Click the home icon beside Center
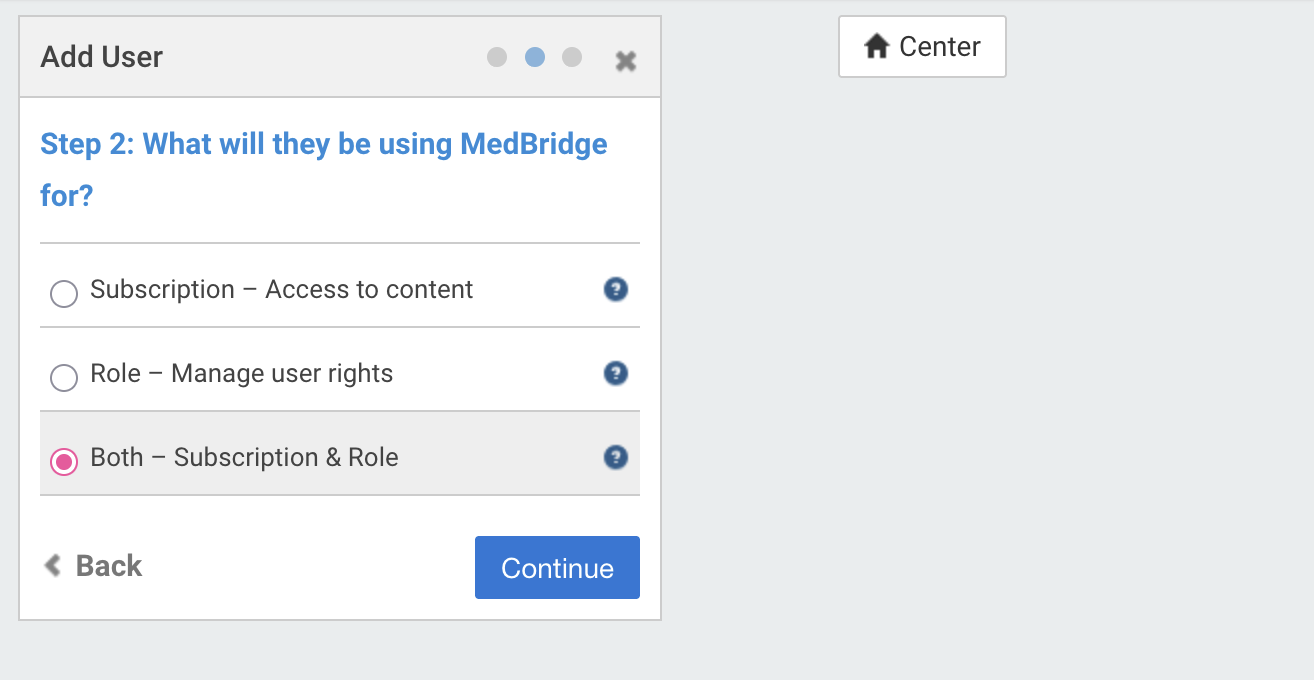Image resolution: width=1314 pixels, height=680 pixels. 877,46
